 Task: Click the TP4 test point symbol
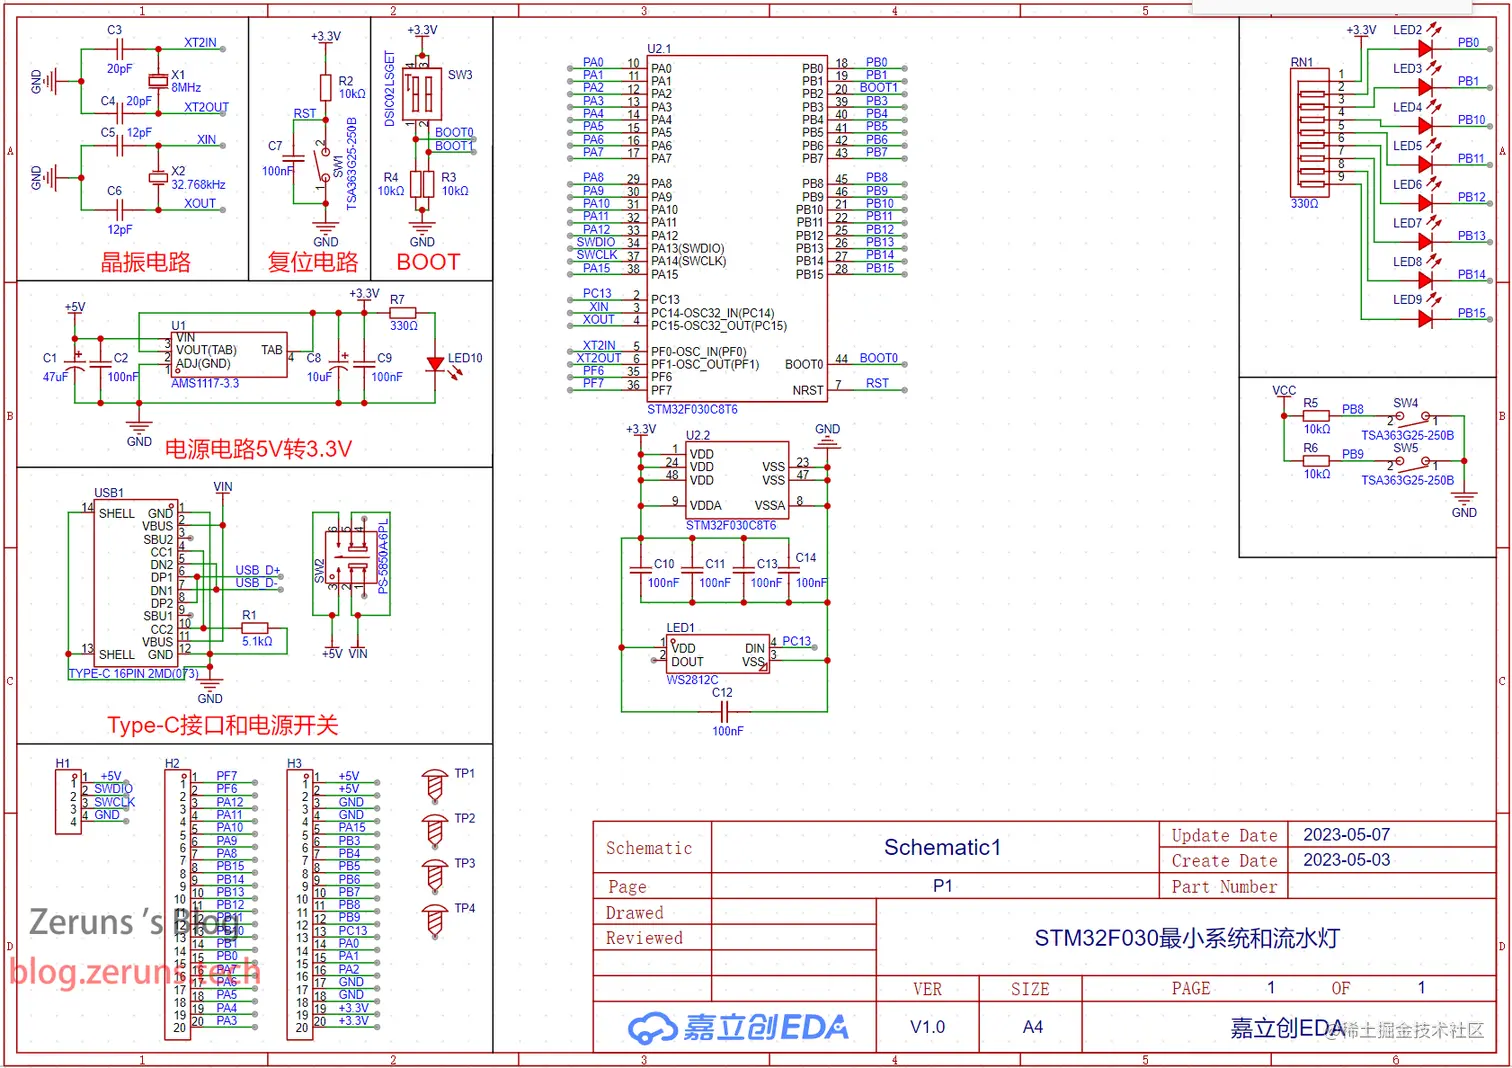tap(434, 921)
